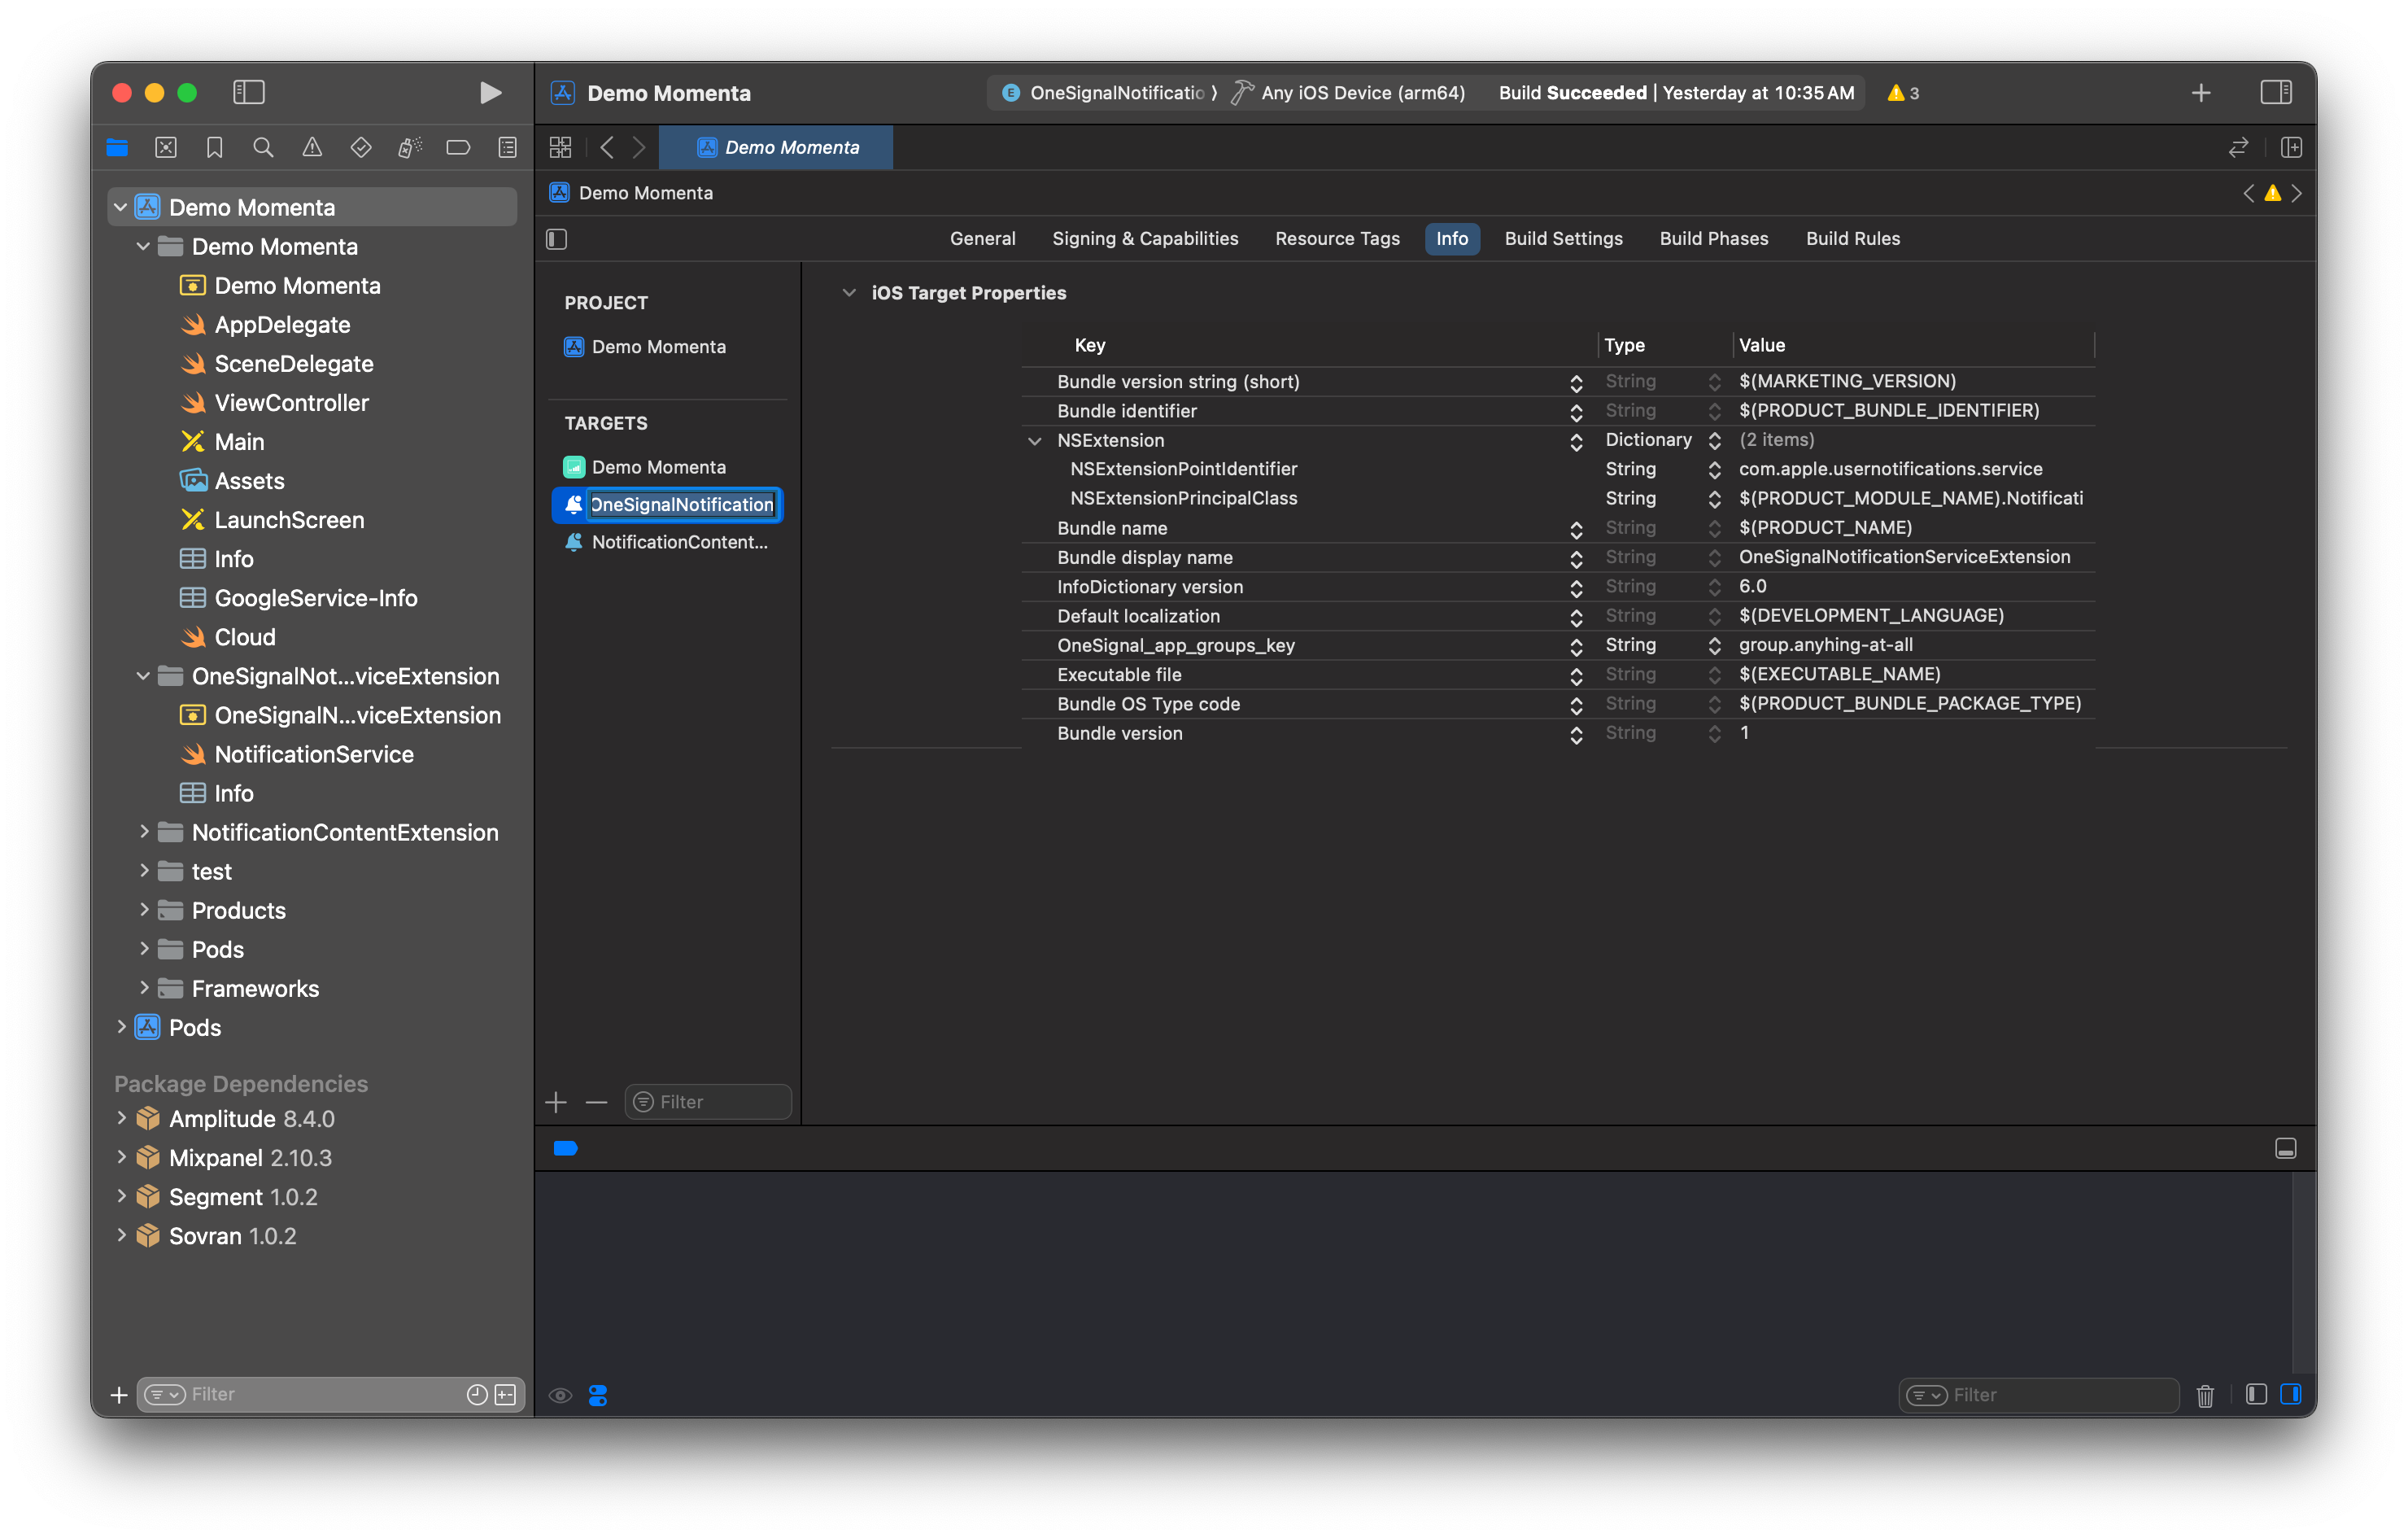The width and height of the screenshot is (2408, 1538).
Task: Clear the console with trash icon
Action: point(2204,1395)
